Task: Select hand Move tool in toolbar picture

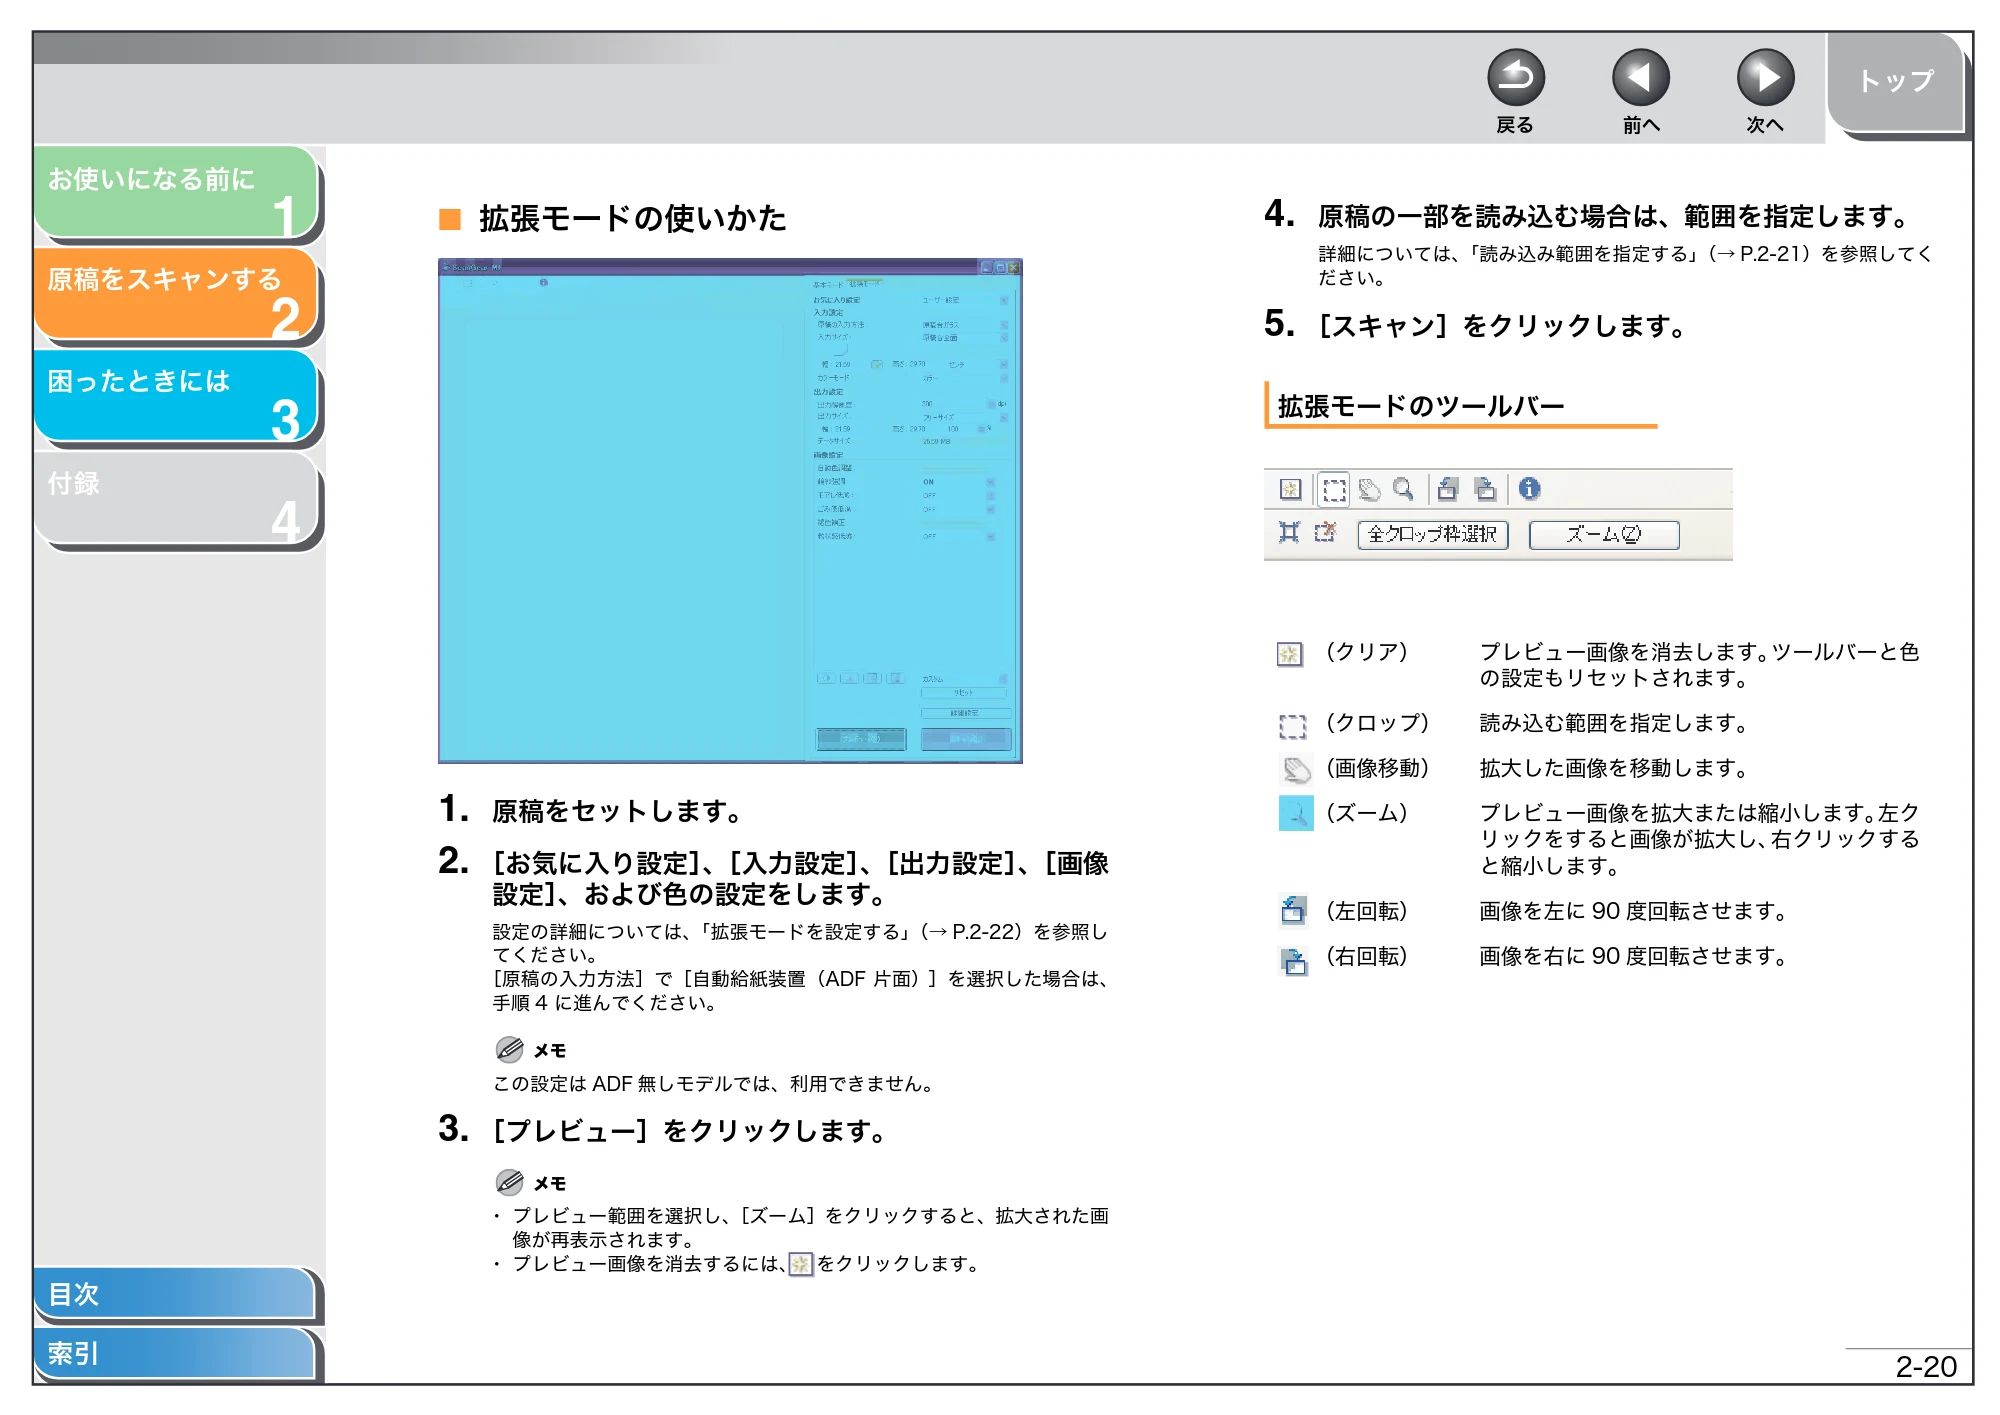Action: point(1370,489)
